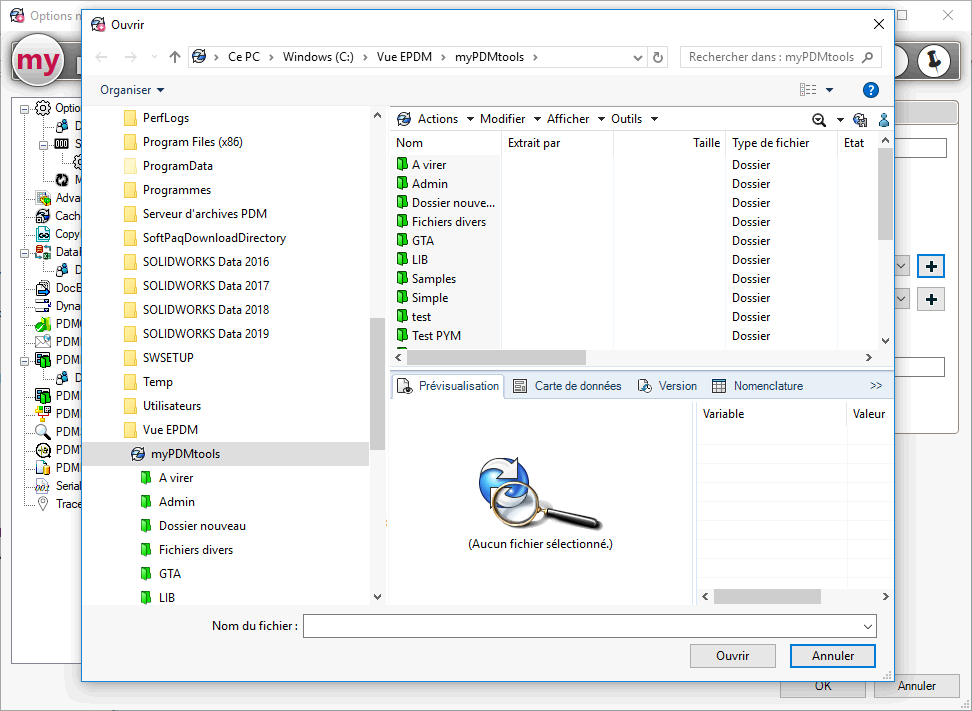Click the myPDMtools vault icon in the tree
The image size is (972, 711).
138,454
